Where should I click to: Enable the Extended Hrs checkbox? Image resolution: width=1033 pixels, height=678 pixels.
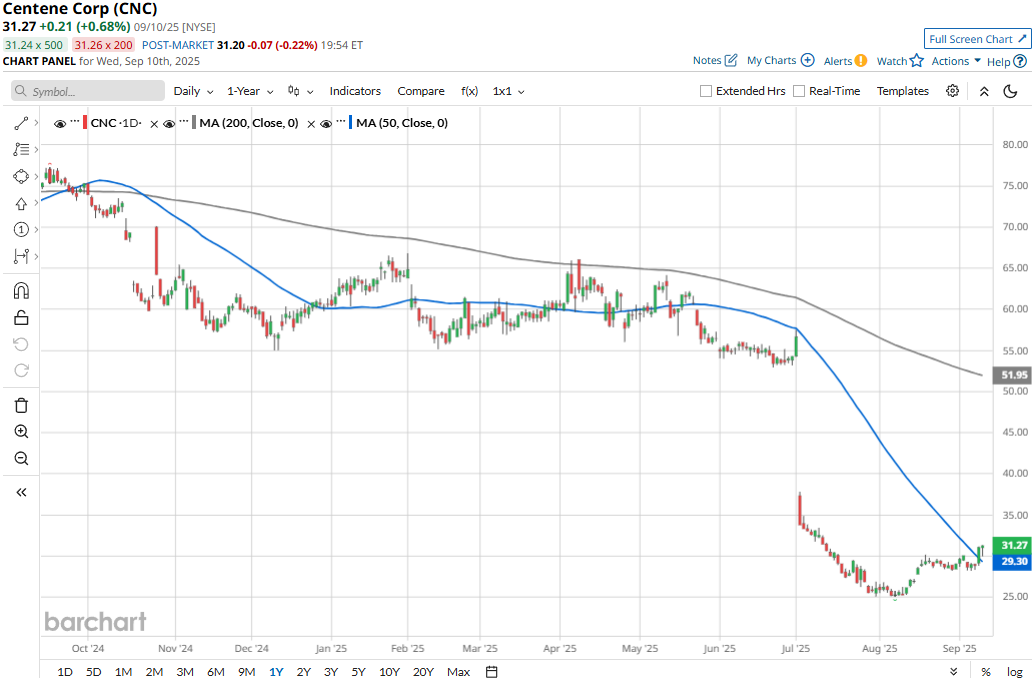pyautogui.click(x=706, y=91)
